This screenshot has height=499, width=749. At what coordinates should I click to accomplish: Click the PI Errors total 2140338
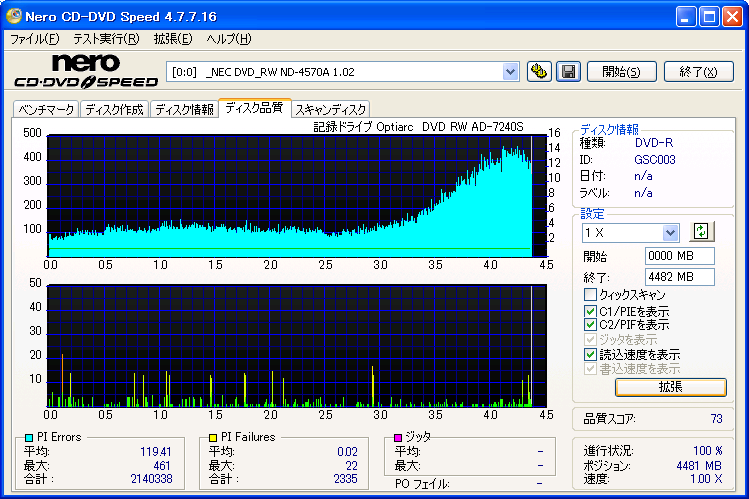click(151, 478)
